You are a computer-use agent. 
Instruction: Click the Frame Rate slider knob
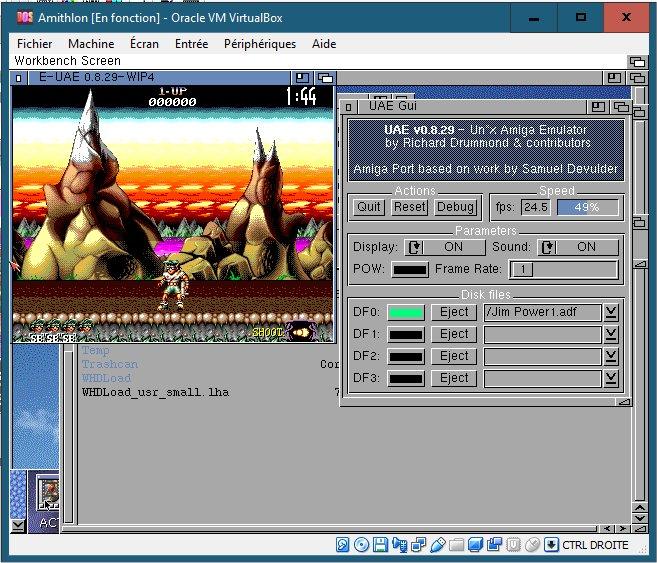(x=523, y=269)
